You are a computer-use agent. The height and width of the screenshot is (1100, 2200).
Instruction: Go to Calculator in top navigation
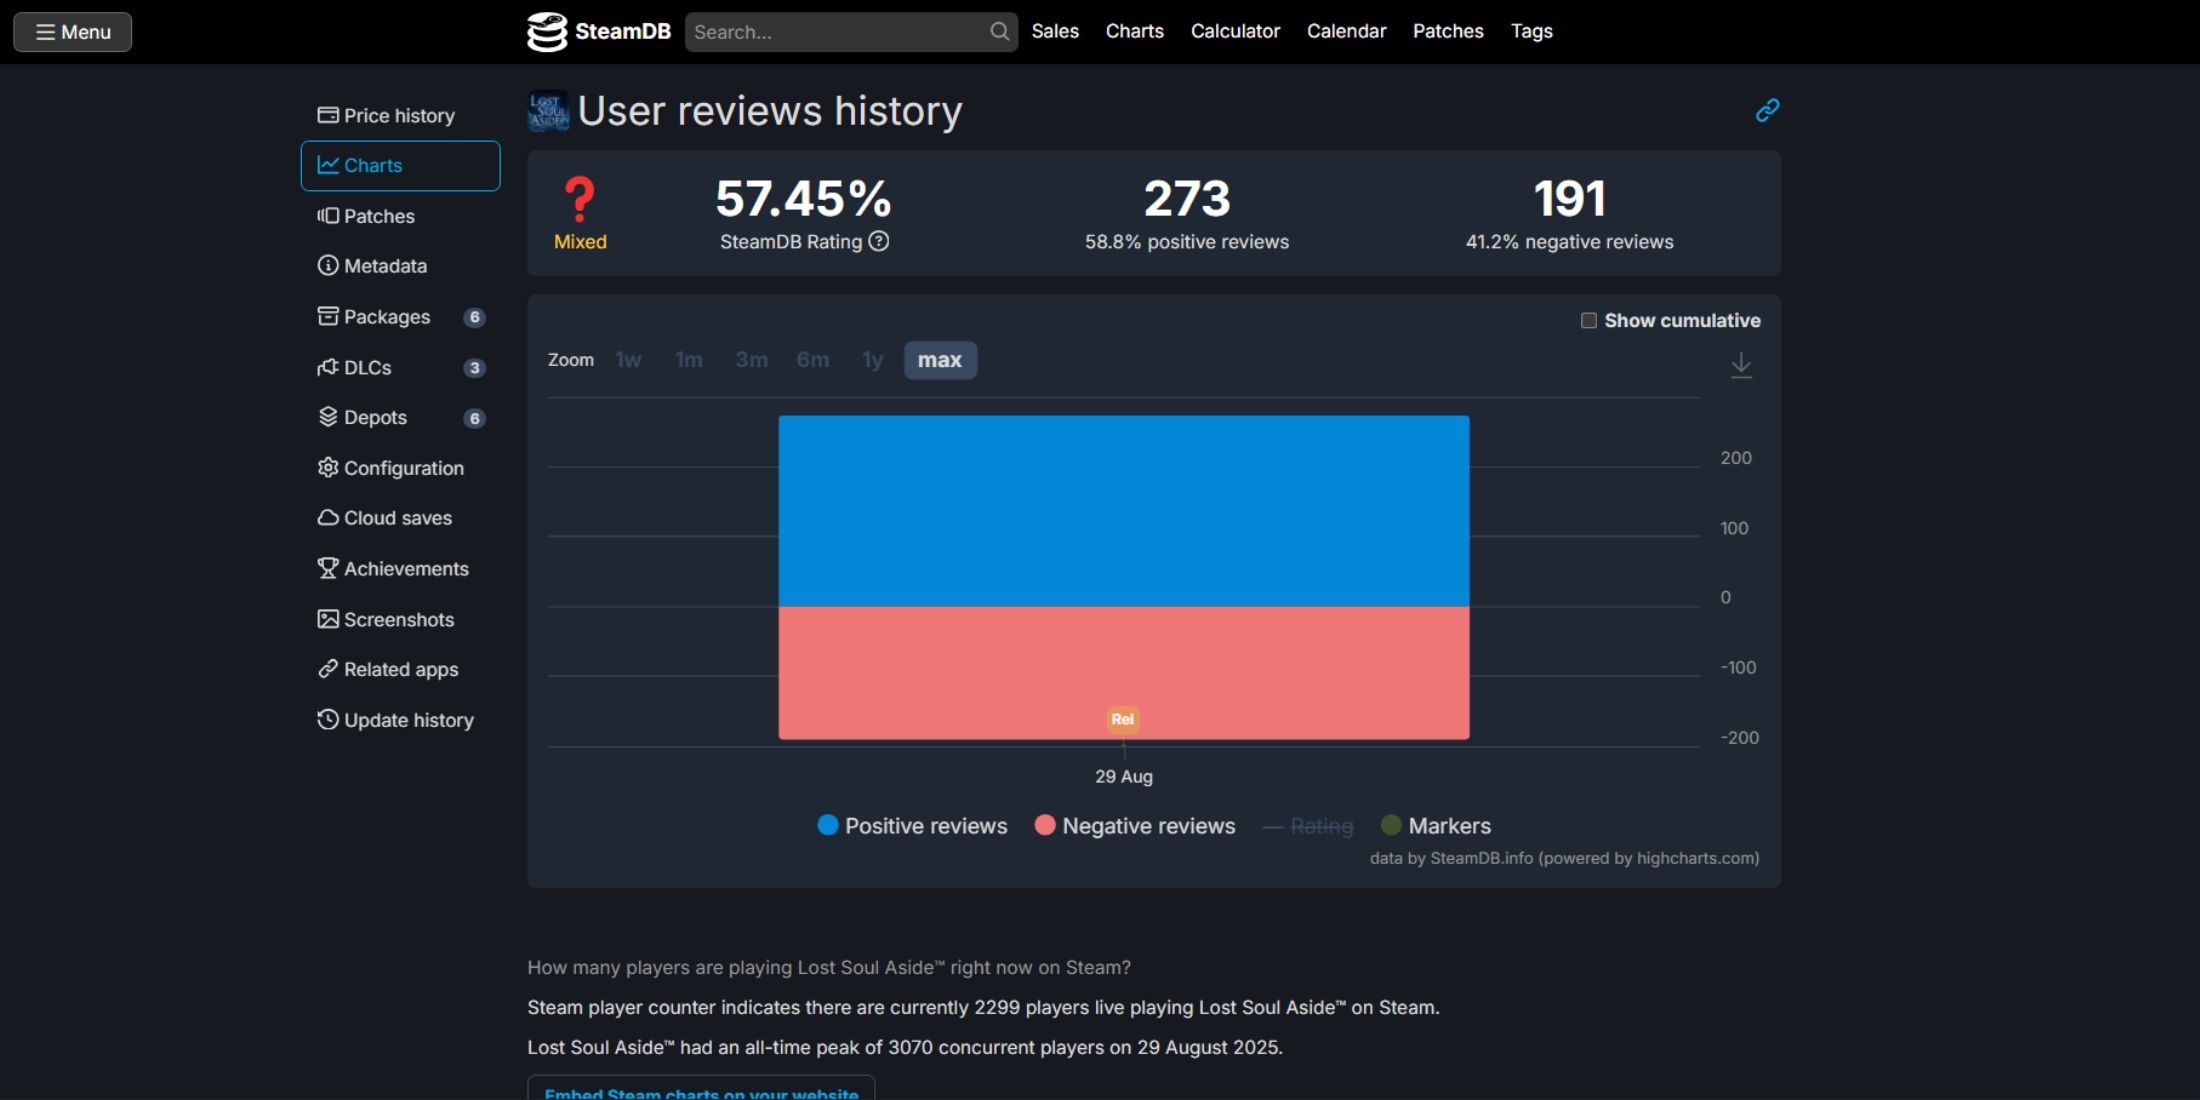pyautogui.click(x=1235, y=31)
